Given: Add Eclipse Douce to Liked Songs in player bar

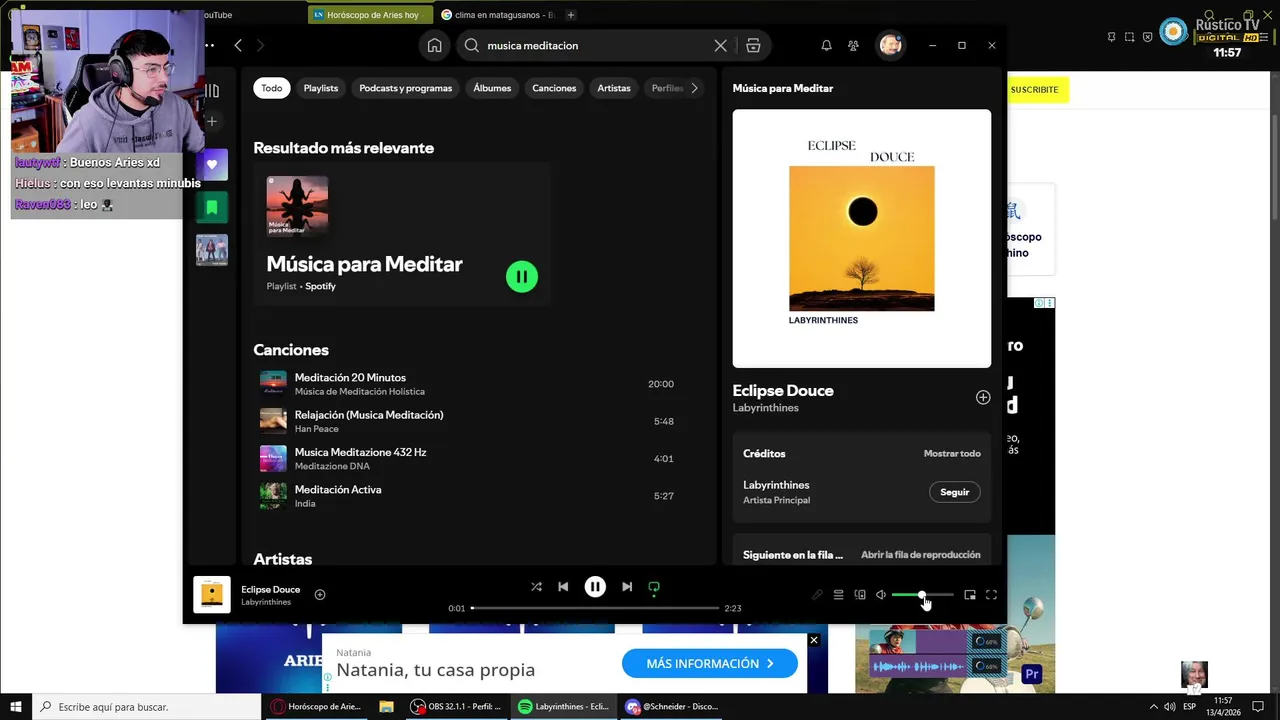Looking at the screenshot, I should pos(320,594).
